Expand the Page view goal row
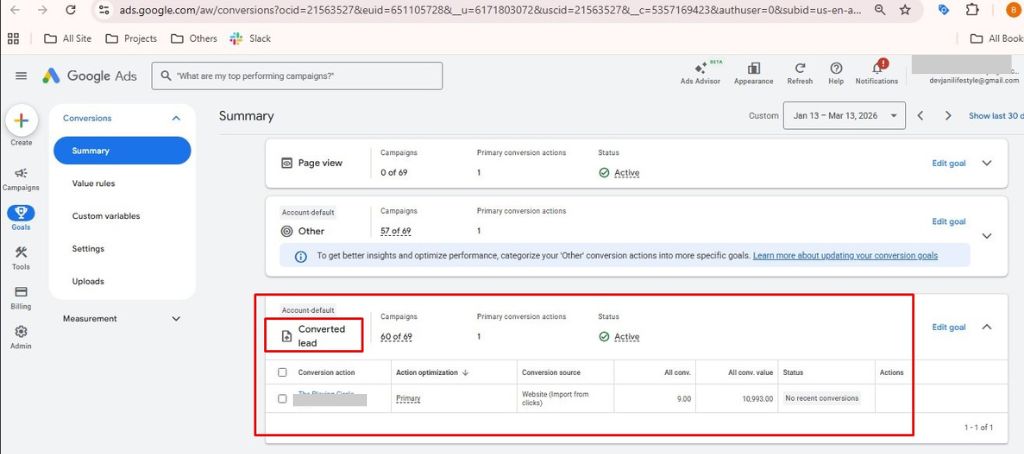This screenshot has width=1024, height=454. (987, 163)
